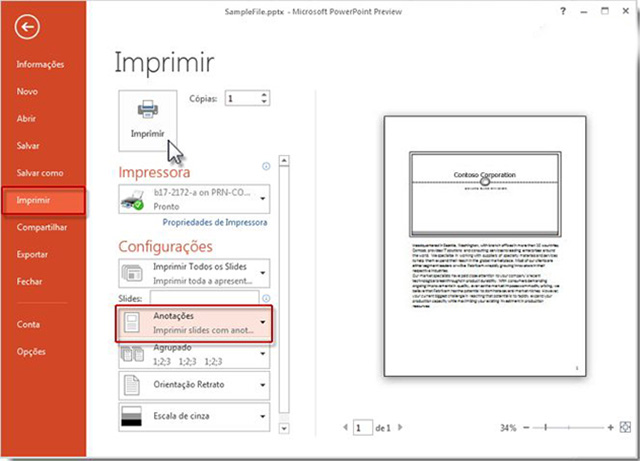Increase the number of copies
The width and height of the screenshot is (640, 461).
[x=264, y=95]
